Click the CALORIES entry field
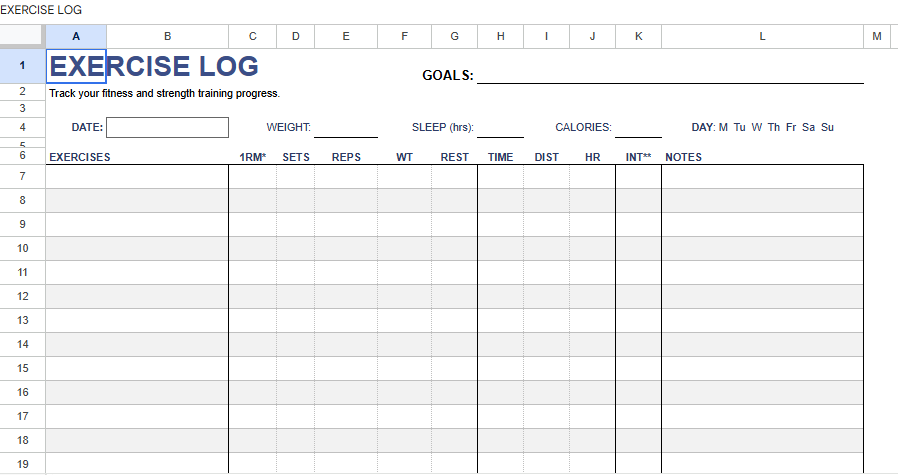Viewport: 898px width, 475px height. (x=638, y=128)
